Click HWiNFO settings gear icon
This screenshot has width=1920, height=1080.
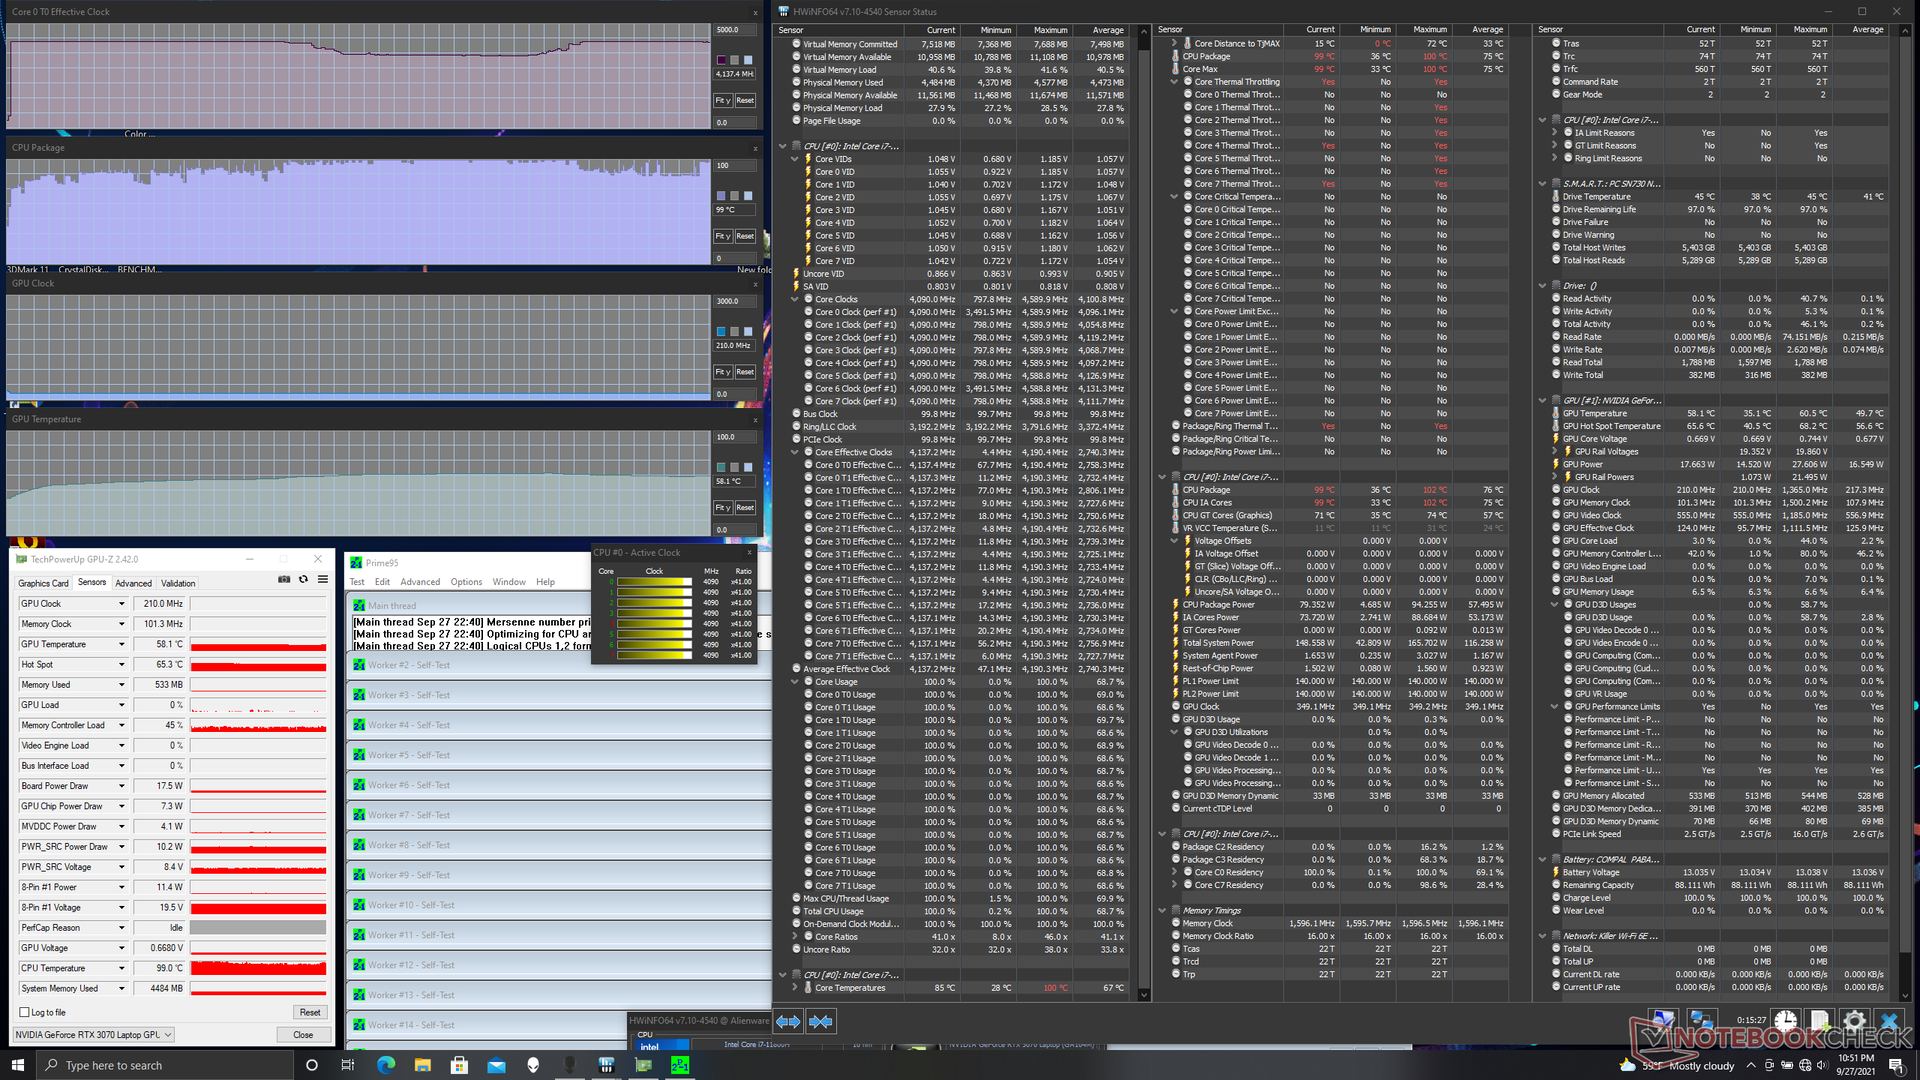1854,1022
